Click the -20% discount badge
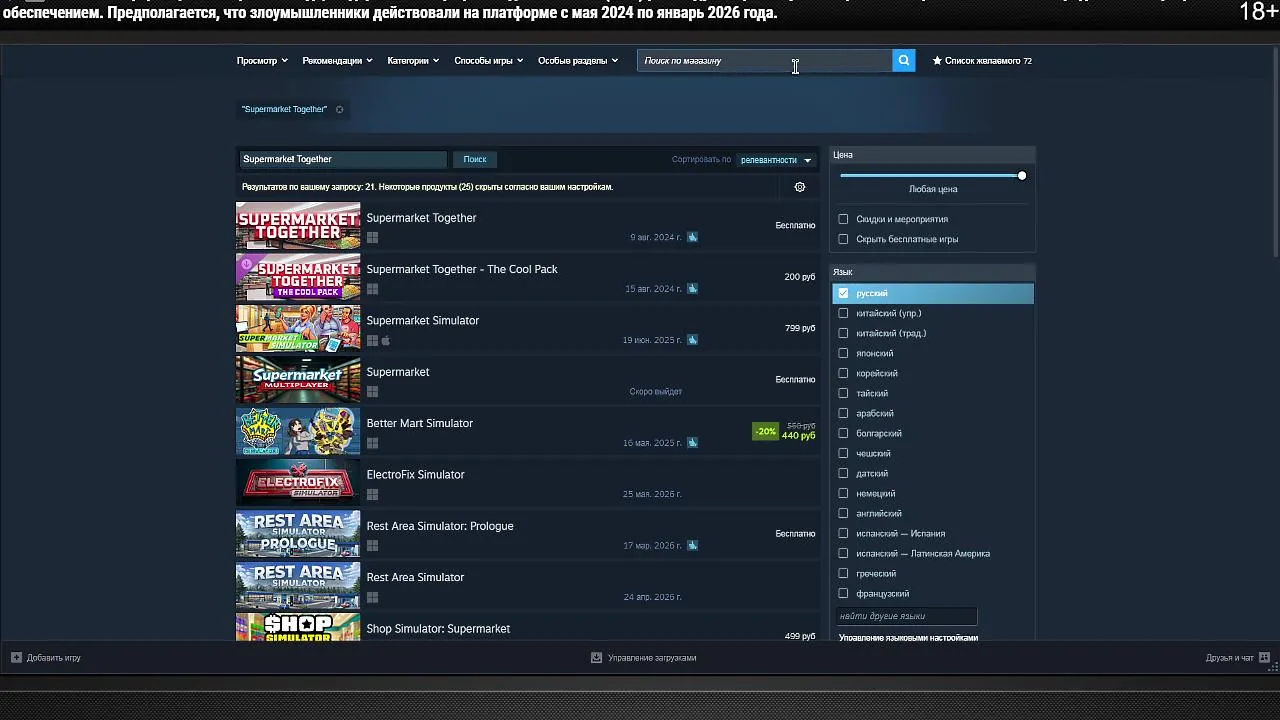The height and width of the screenshot is (720, 1280). click(x=765, y=432)
